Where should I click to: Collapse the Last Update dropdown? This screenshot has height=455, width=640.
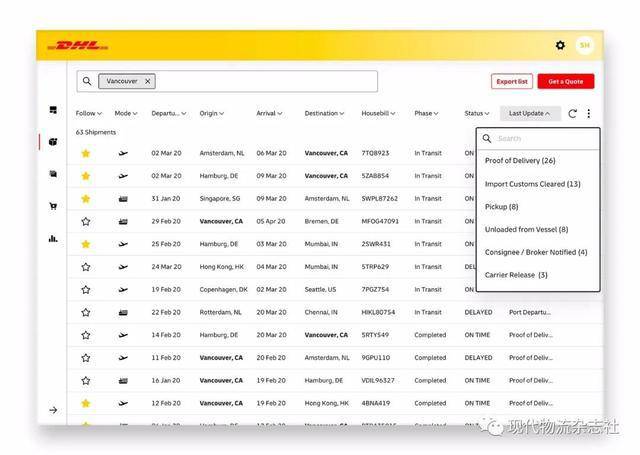(529, 113)
